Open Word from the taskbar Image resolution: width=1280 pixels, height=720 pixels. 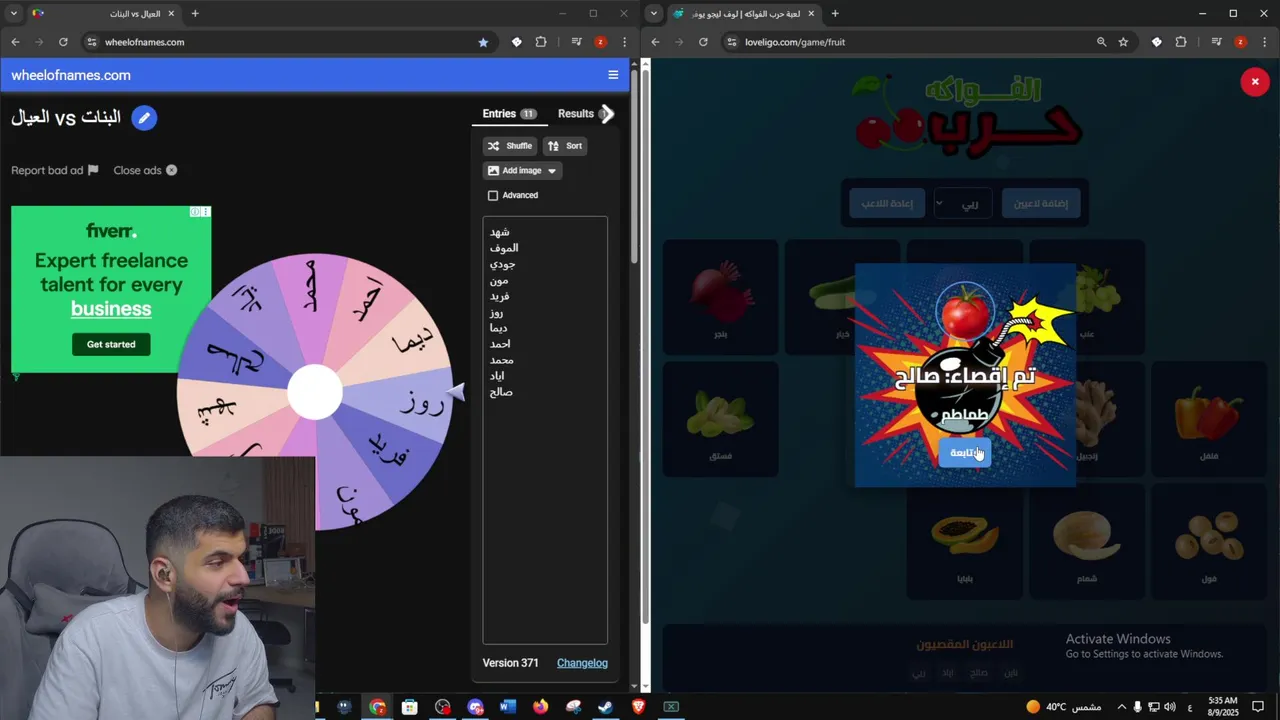pos(508,707)
